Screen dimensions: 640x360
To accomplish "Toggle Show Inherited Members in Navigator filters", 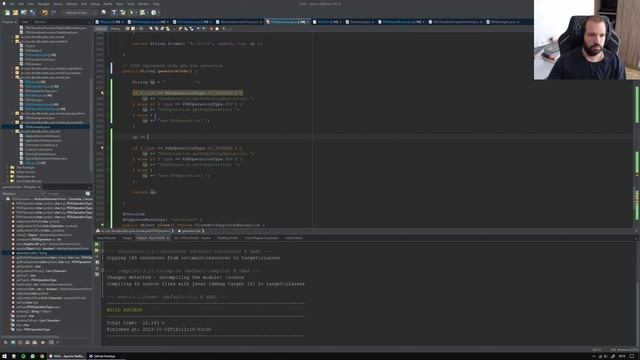I will coord(5,342).
